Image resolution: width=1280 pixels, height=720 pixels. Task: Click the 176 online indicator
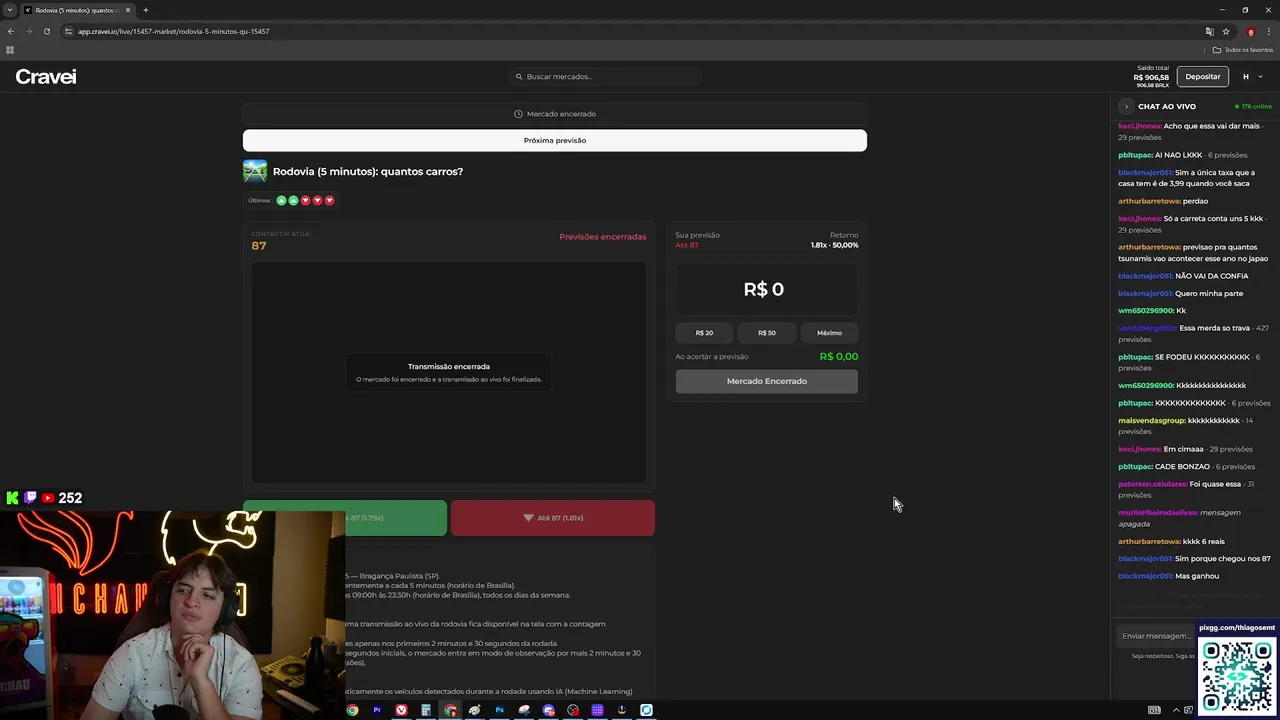(1254, 106)
